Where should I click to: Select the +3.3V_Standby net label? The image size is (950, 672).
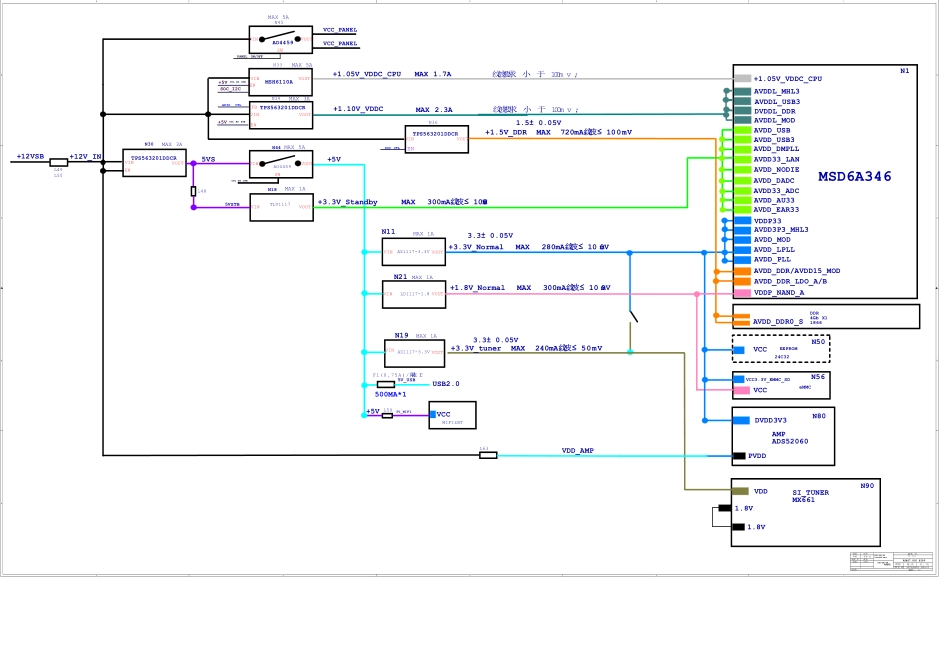point(348,202)
